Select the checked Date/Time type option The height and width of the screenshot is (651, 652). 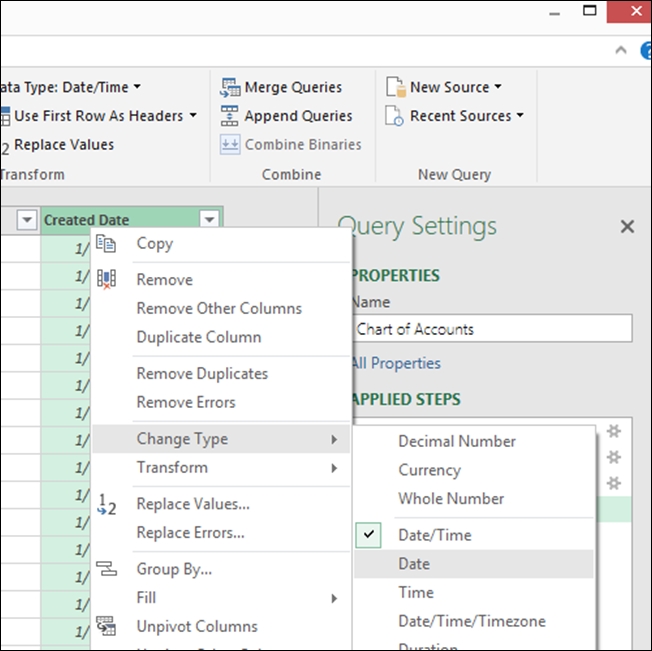tap(435, 535)
